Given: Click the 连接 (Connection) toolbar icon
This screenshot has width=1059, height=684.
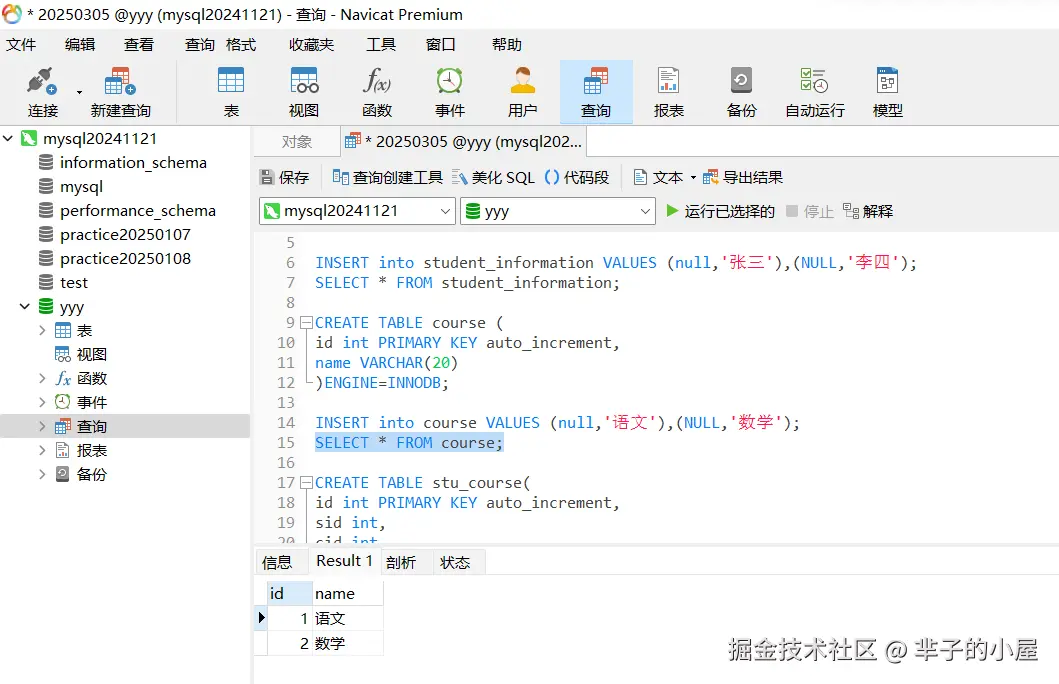Looking at the screenshot, I should [42, 91].
